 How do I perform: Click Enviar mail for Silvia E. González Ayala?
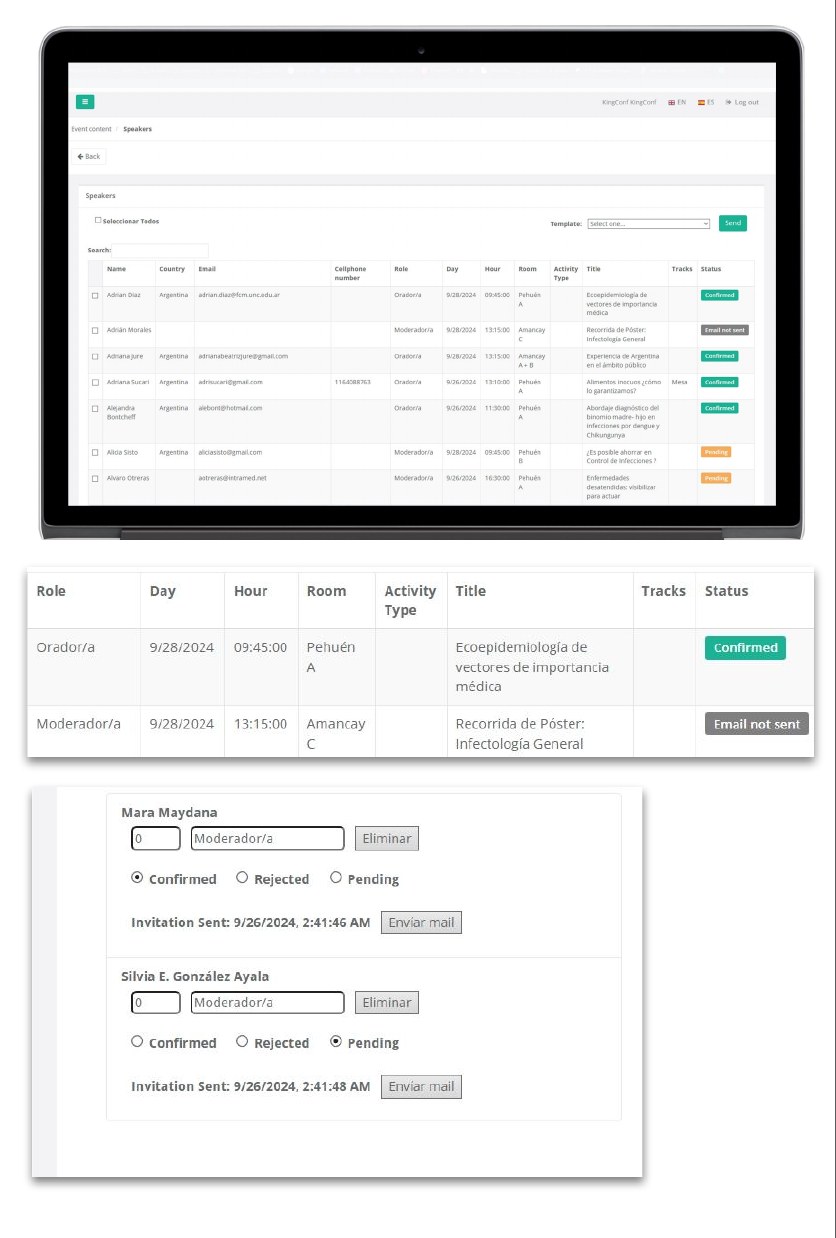pyautogui.click(x=421, y=1086)
